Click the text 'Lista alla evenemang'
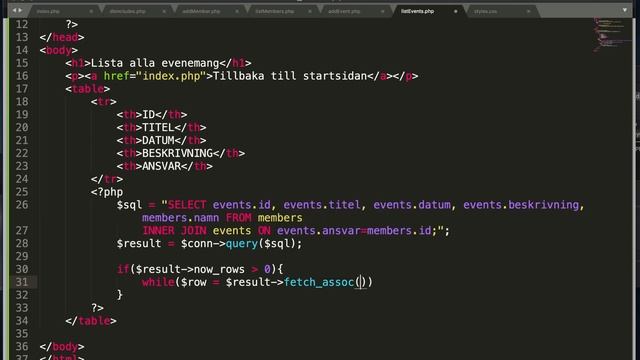This screenshot has height=360, width=640. [155, 63]
